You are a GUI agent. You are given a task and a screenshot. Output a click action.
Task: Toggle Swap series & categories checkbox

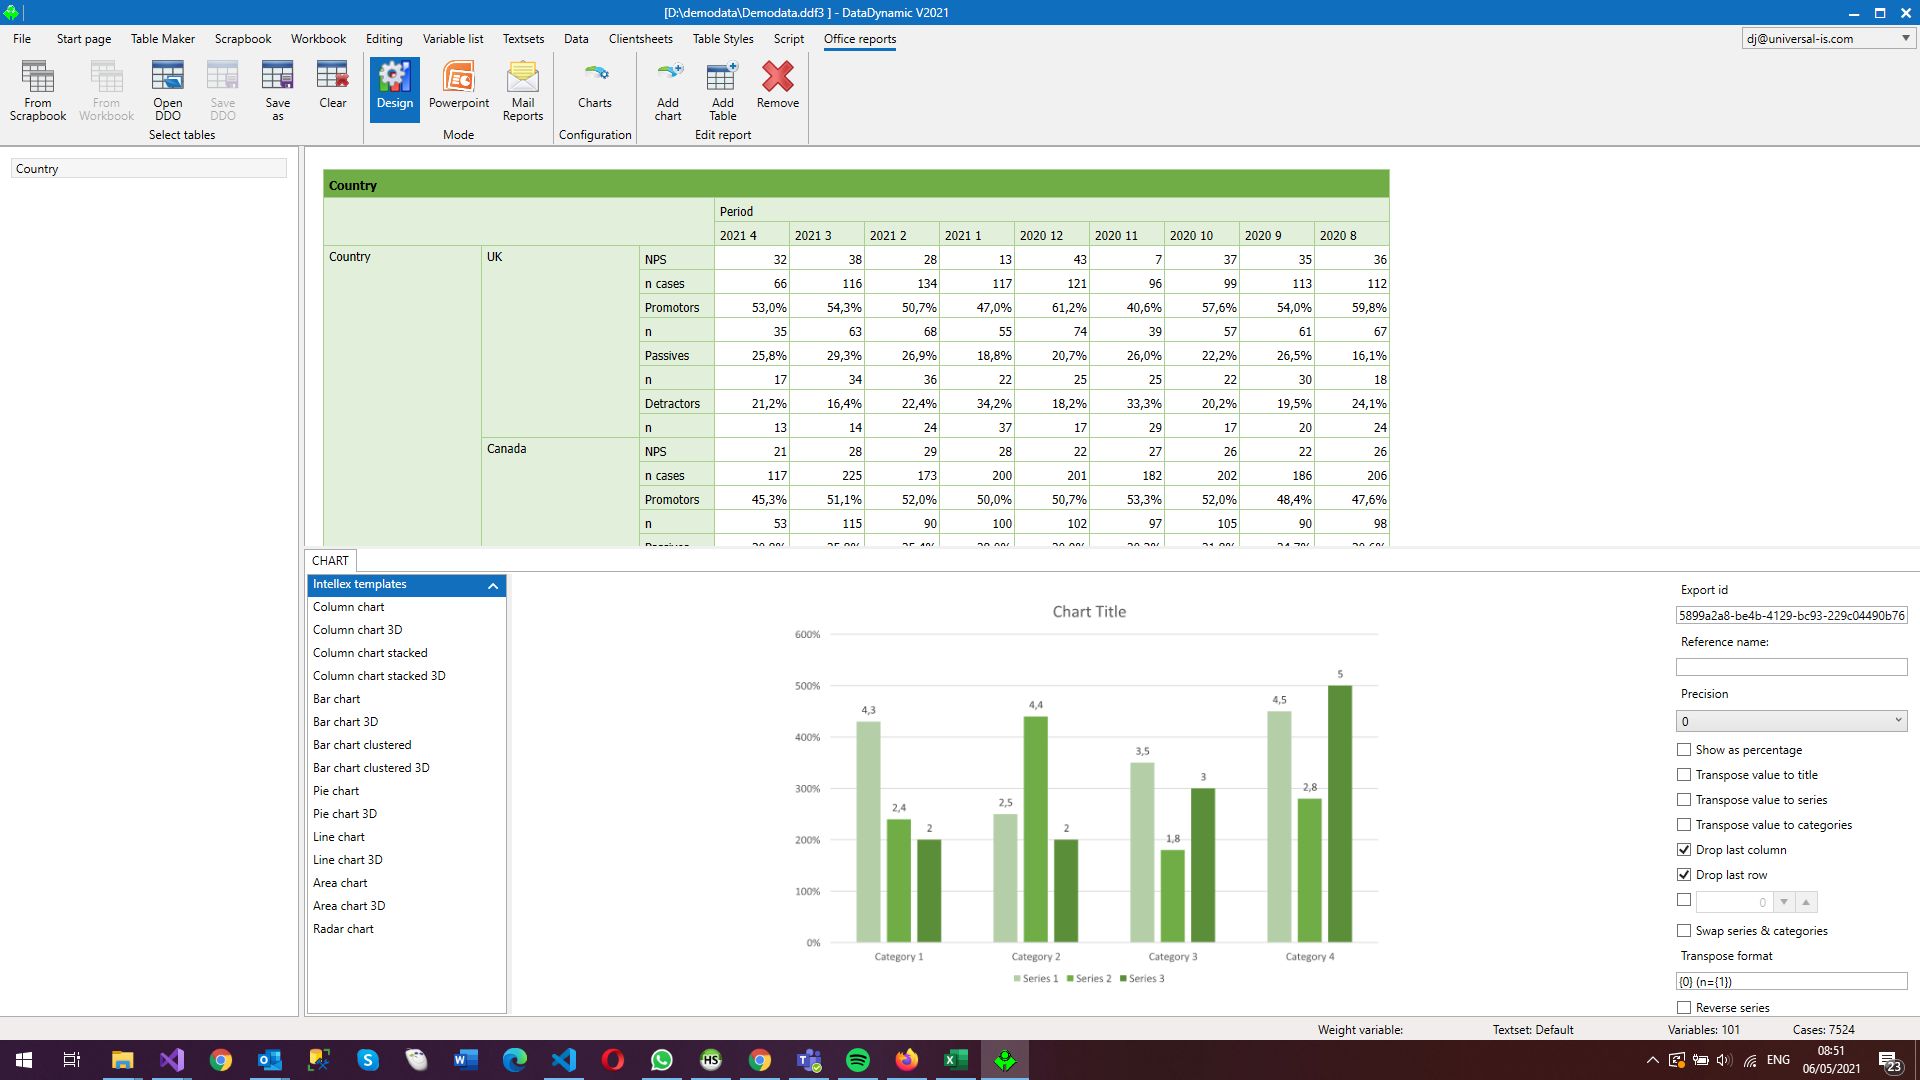point(1684,931)
